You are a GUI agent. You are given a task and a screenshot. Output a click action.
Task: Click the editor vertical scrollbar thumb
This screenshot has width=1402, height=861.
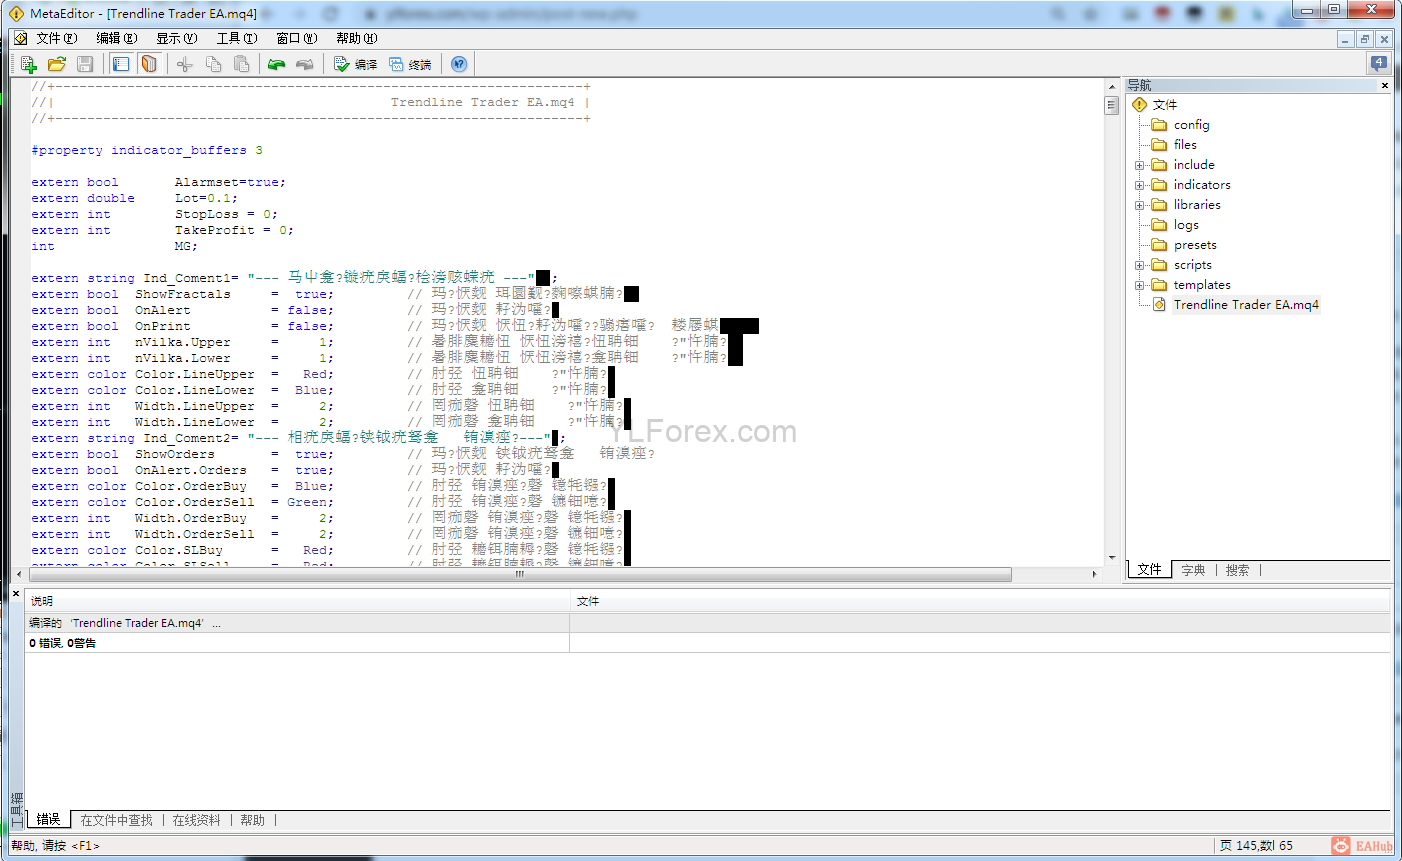1111,105
